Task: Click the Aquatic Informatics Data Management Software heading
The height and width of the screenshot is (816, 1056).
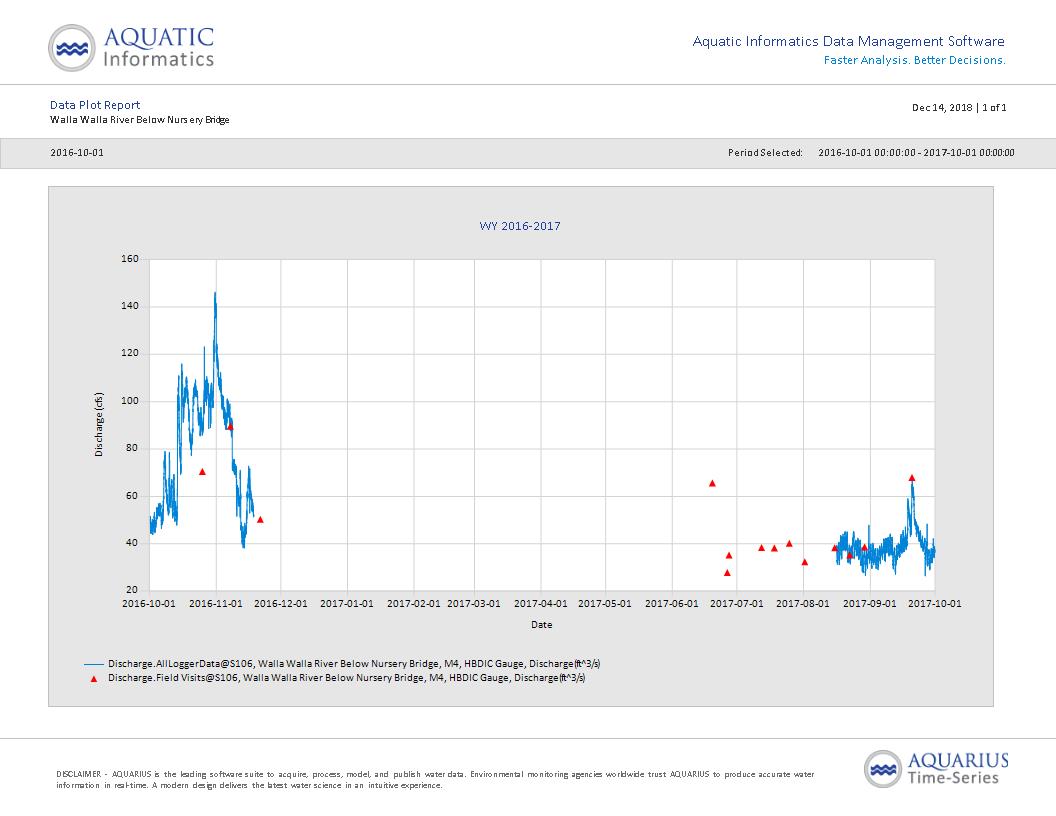Action: pyautogui.click(x=849, y=42)
